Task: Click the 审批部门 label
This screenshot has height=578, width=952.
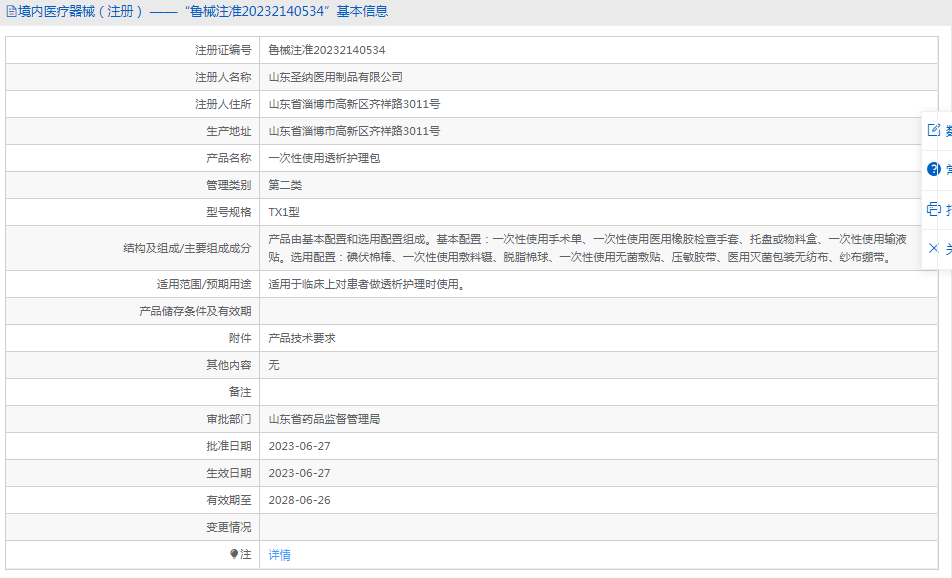Action: pyautogui.click(x=228, y=419)
